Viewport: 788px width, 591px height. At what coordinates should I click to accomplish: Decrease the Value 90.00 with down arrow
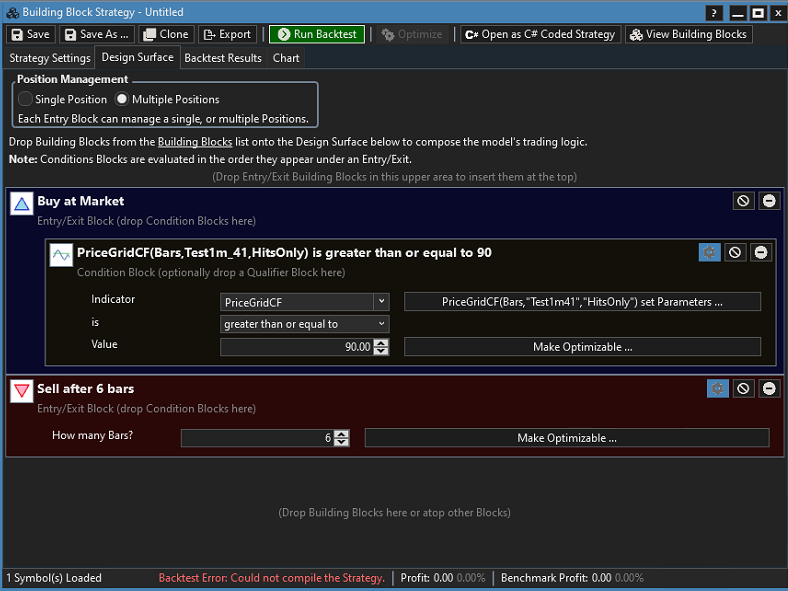click(x=381, y=351)
